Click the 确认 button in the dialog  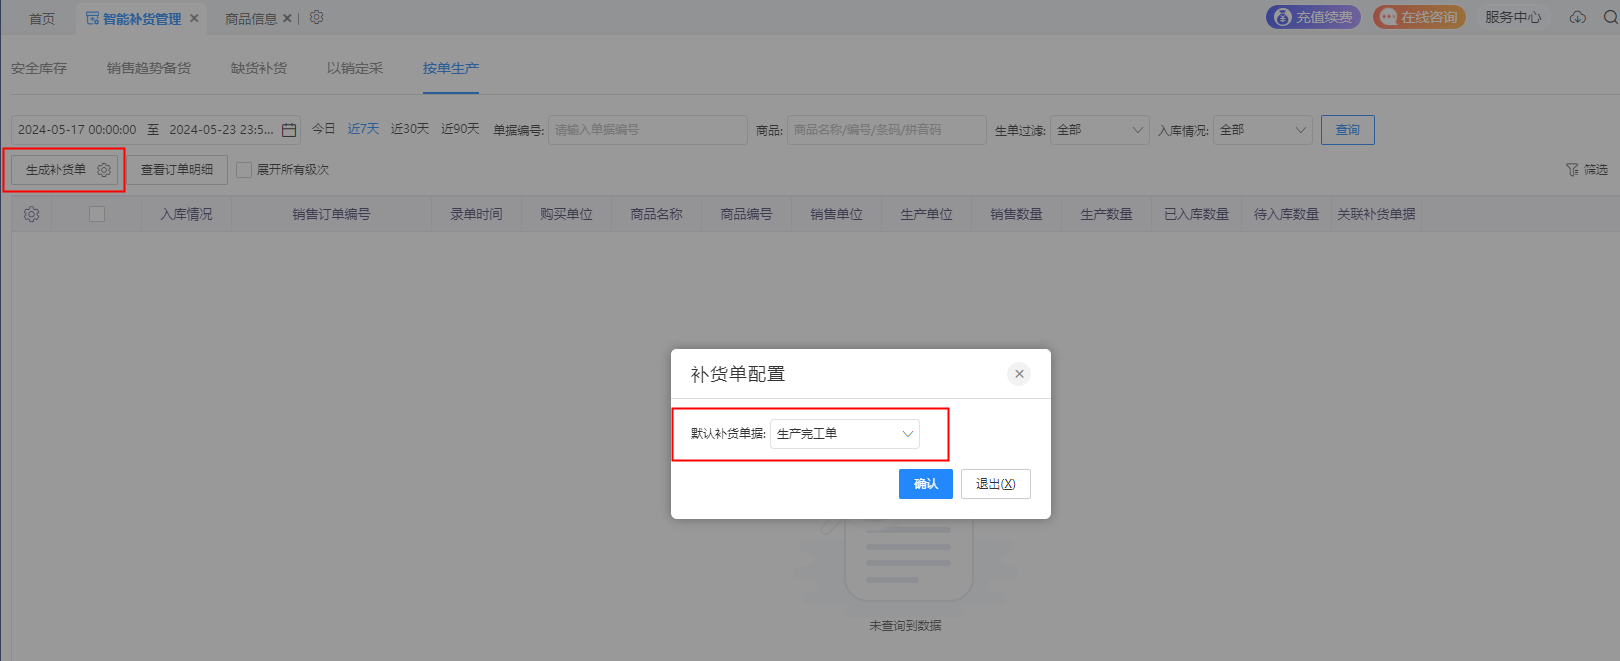pyautogui.click(x=926, y=484)
